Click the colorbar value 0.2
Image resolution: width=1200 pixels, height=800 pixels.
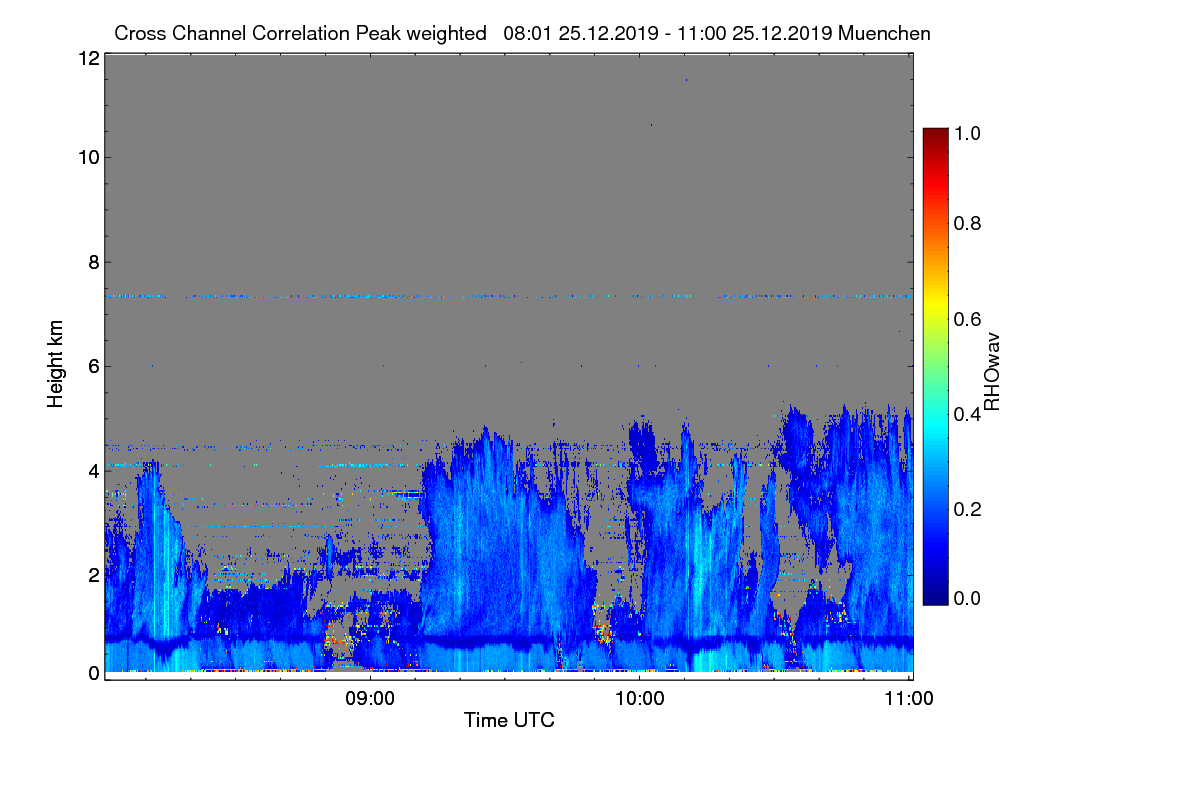click(x=969, y=508)
